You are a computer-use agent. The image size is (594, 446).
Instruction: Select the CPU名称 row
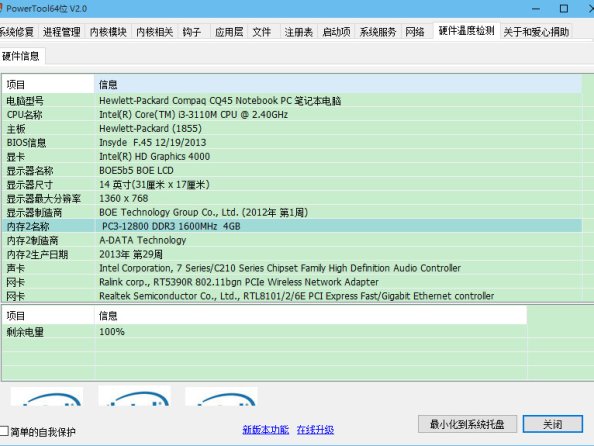(x=292, y=114)
